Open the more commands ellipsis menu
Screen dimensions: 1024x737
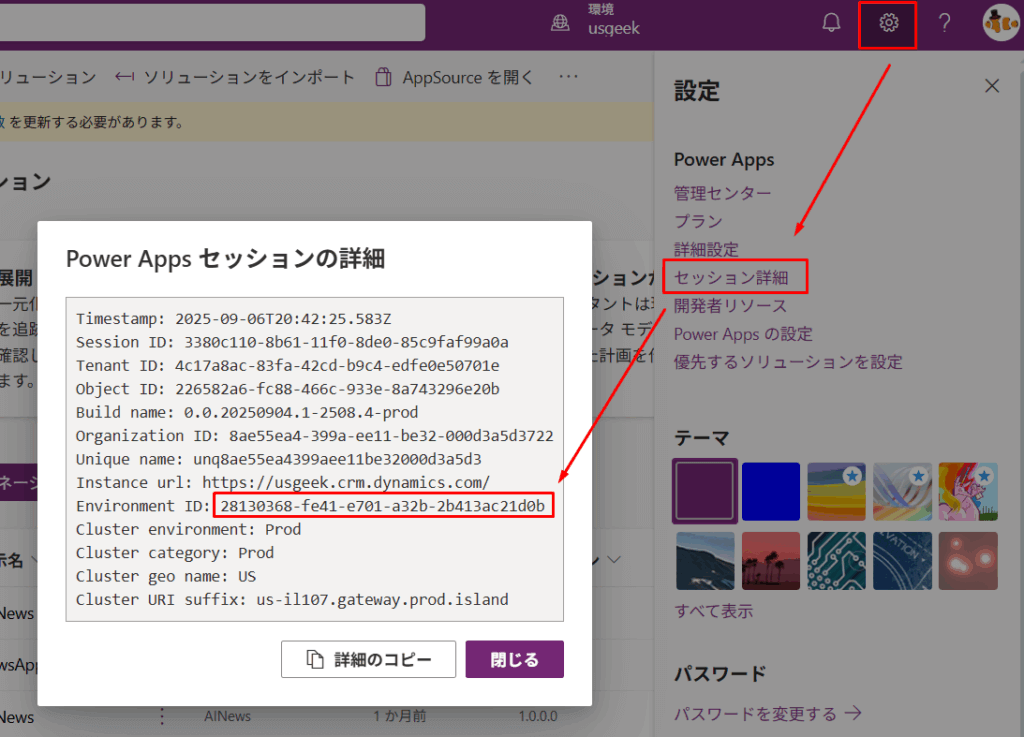568,77
